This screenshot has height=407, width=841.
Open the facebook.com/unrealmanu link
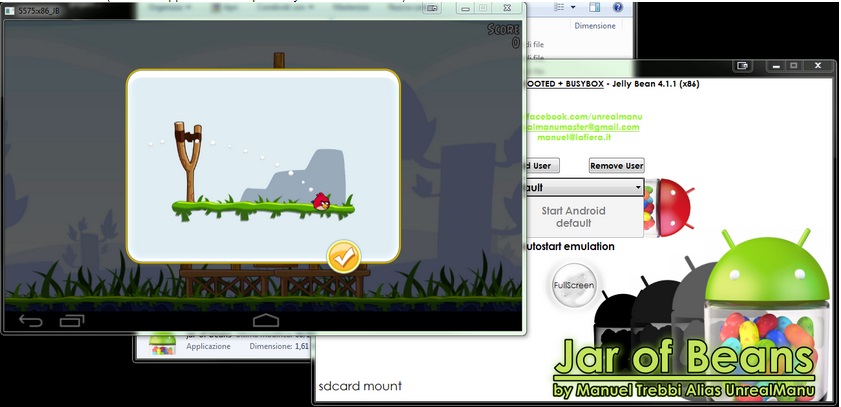pyautogui.click(x=580, y=116)
